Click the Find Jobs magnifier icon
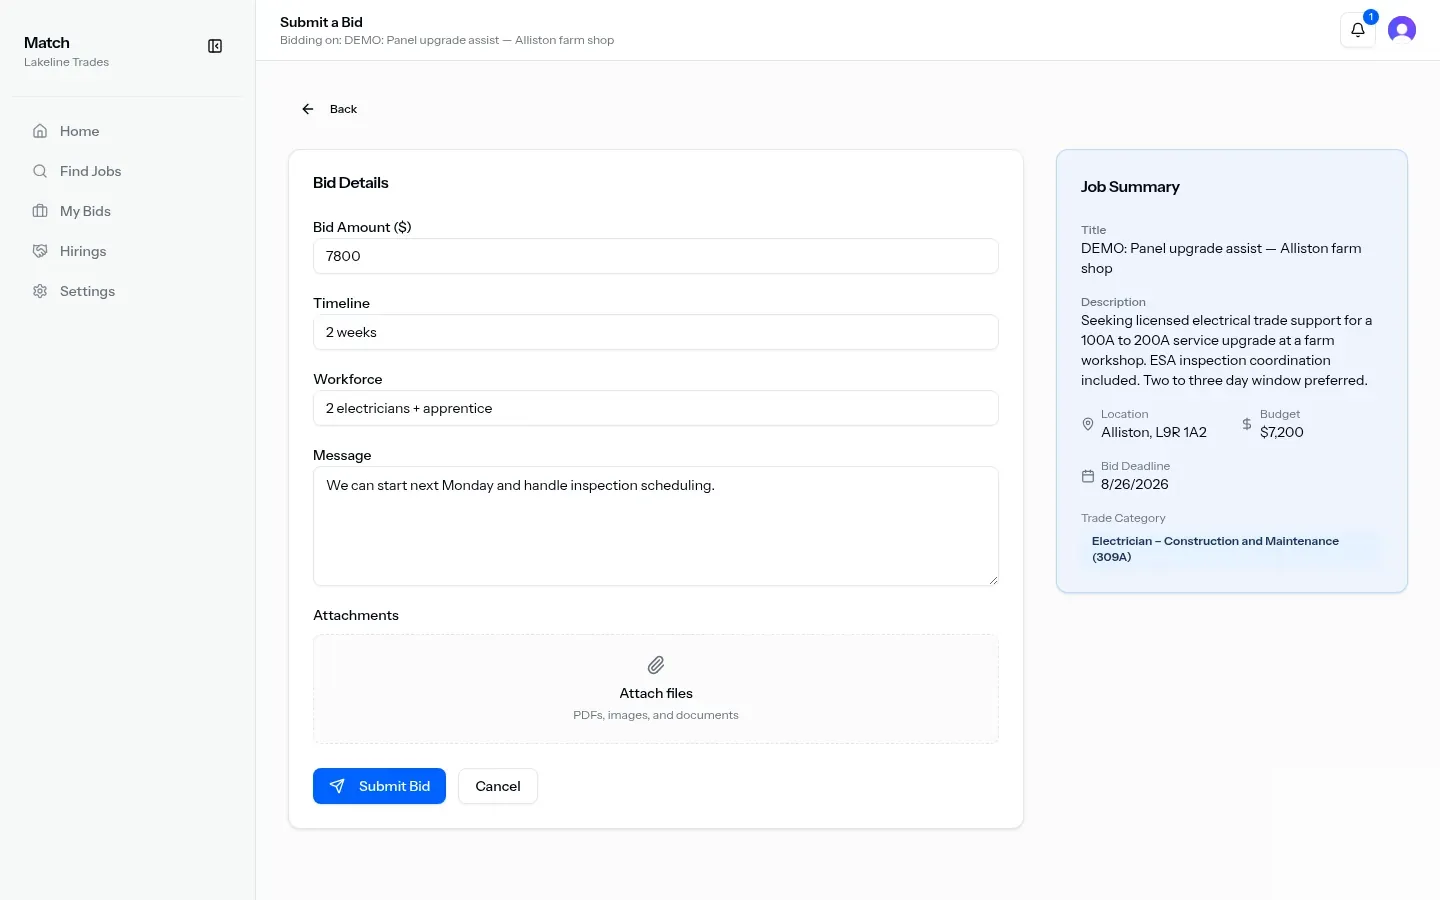This screenshot has height=900, width=1440. (x=40, y=171)
